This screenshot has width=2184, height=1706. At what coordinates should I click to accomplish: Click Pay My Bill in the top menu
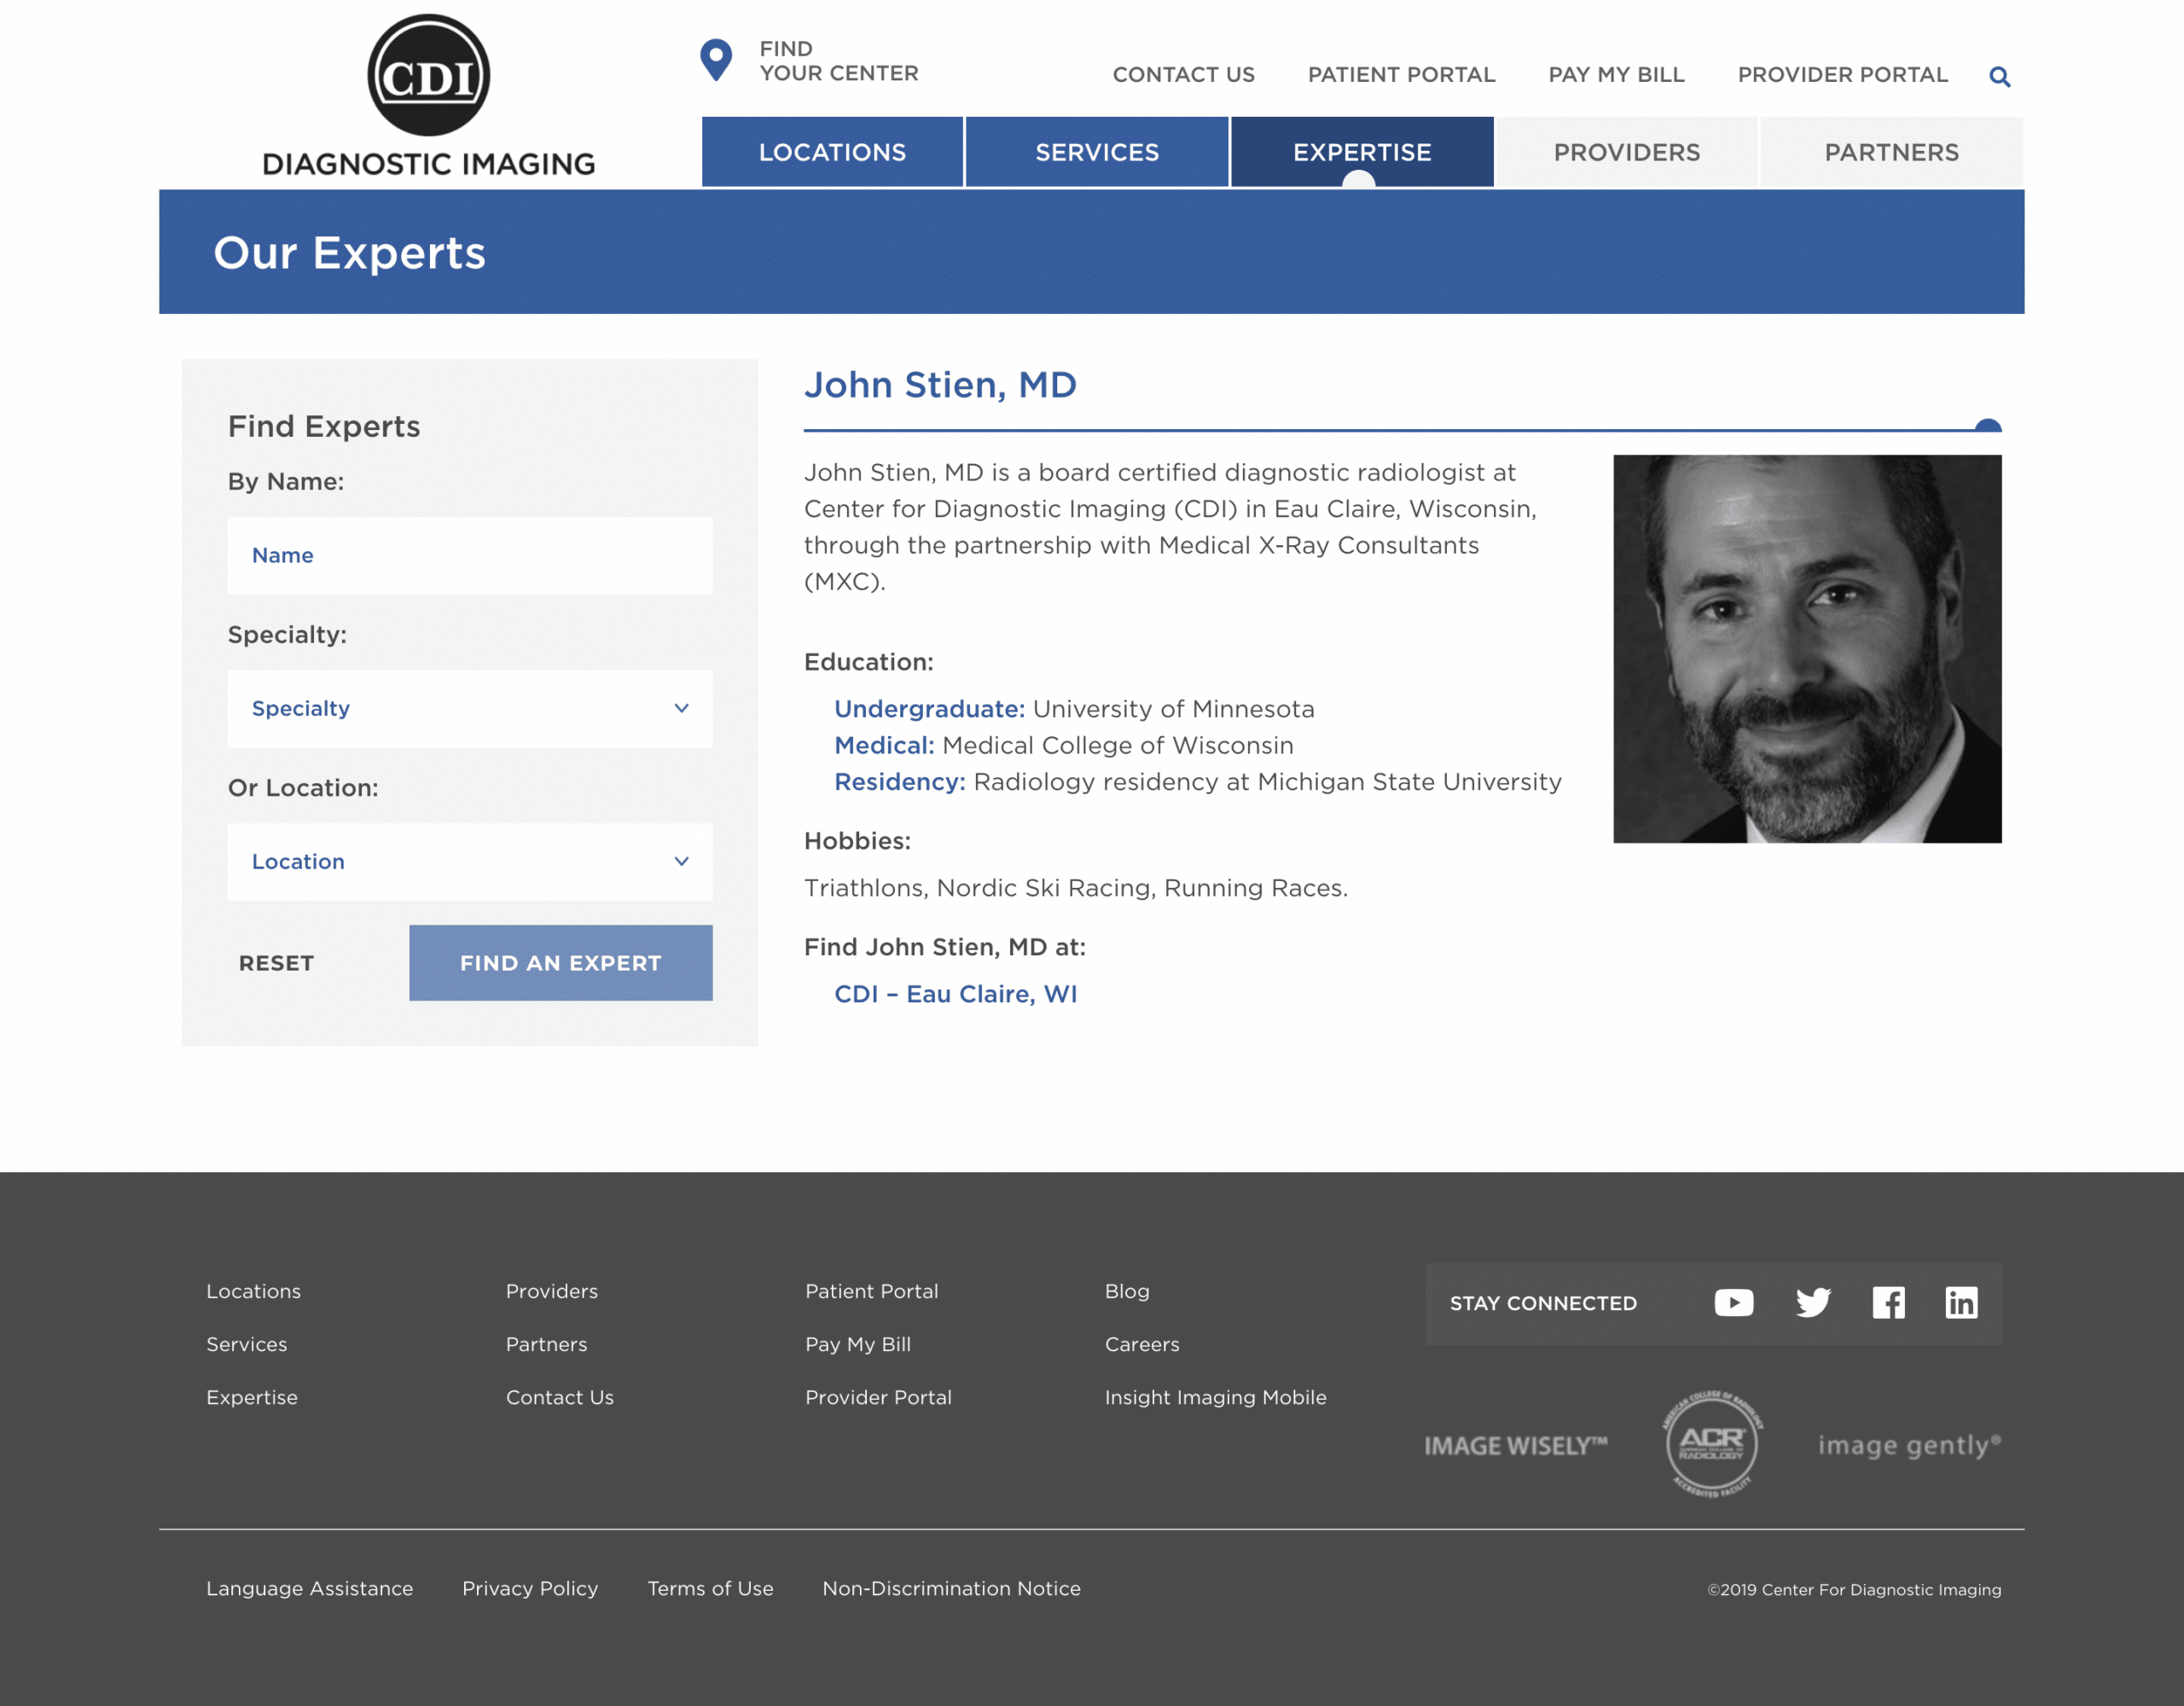tap(1616, 74)
